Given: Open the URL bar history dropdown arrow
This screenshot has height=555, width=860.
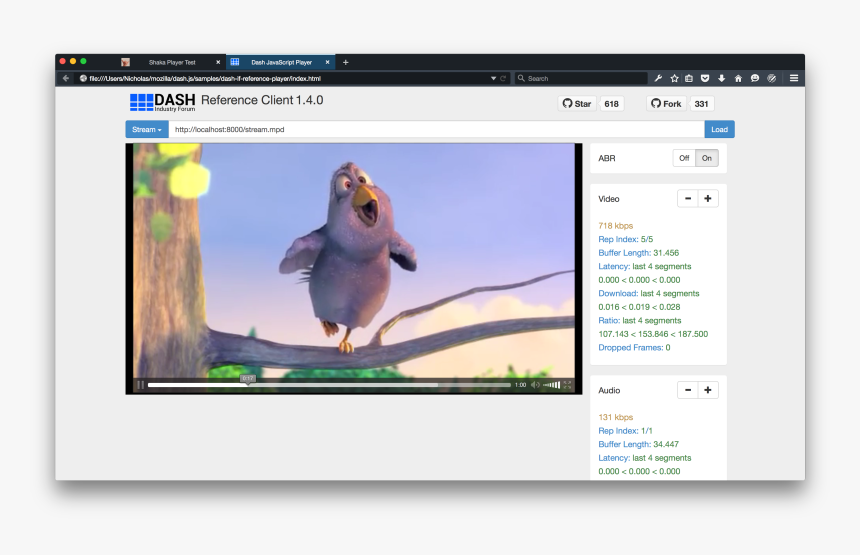Looking at the screenshot, I should (493, 78).
